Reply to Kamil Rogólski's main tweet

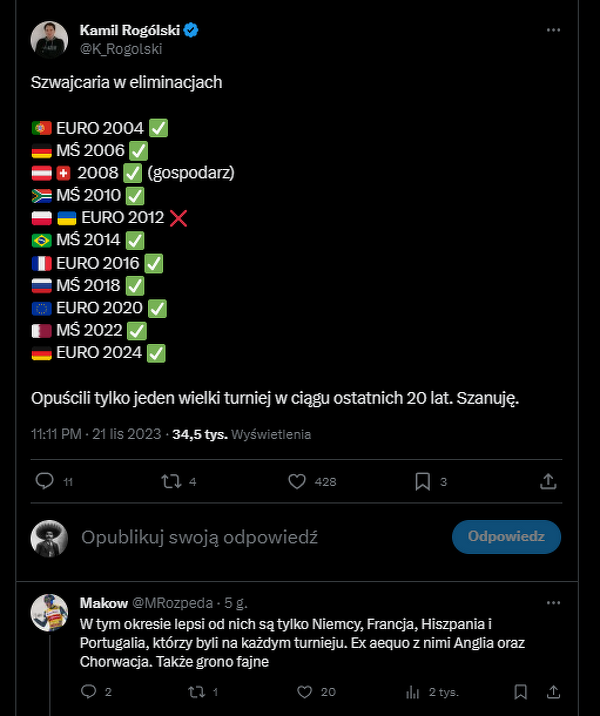(x=44, y=481)
